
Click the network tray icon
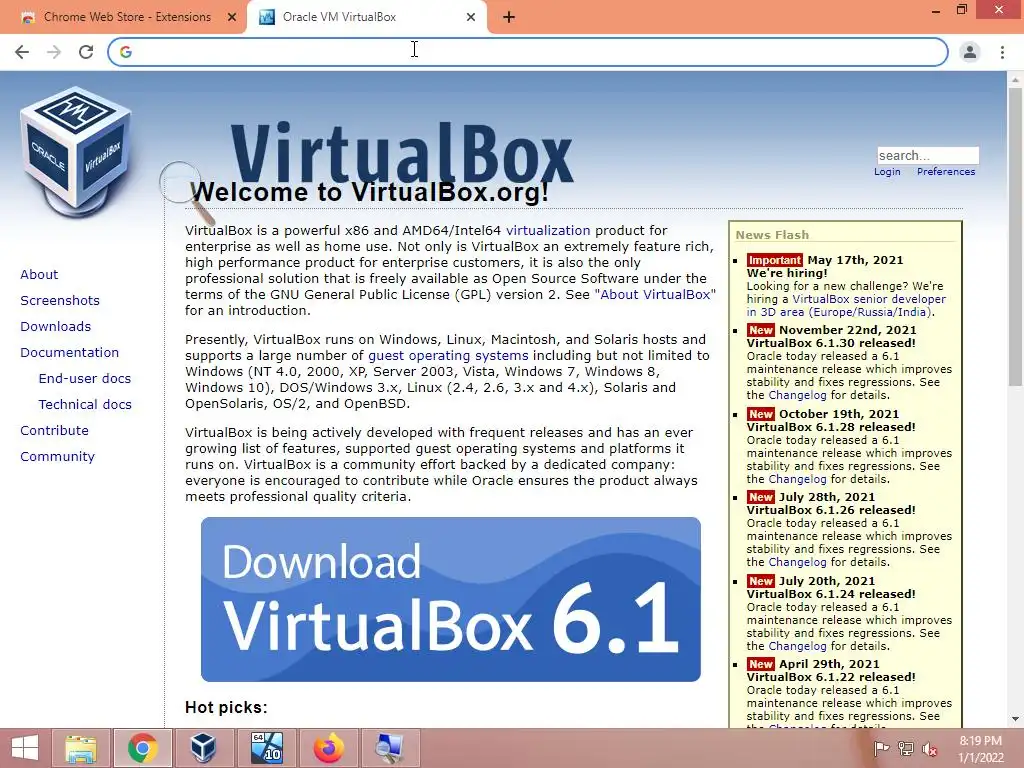point(906,748)
